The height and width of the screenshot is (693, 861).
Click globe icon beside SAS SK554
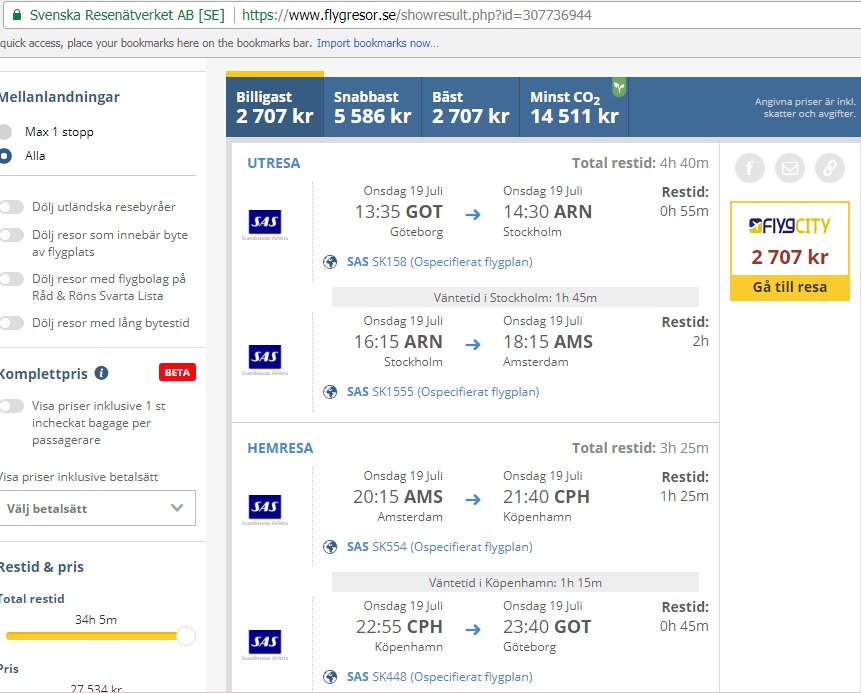click(x=331, y=547)
